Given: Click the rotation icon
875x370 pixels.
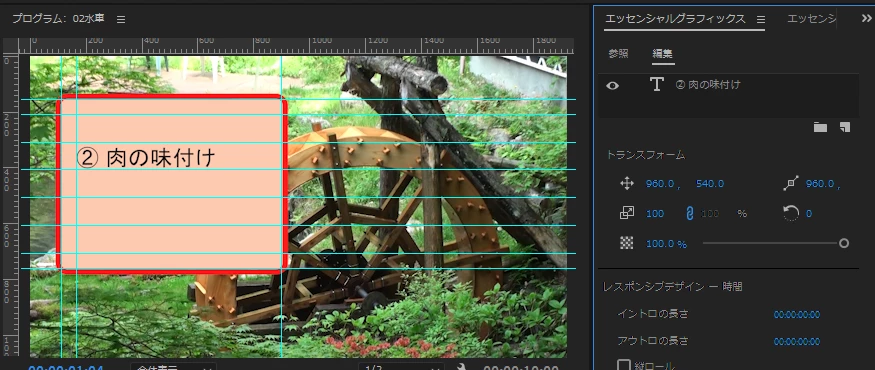Looking at the screenshot, I should tap(791, 213).
